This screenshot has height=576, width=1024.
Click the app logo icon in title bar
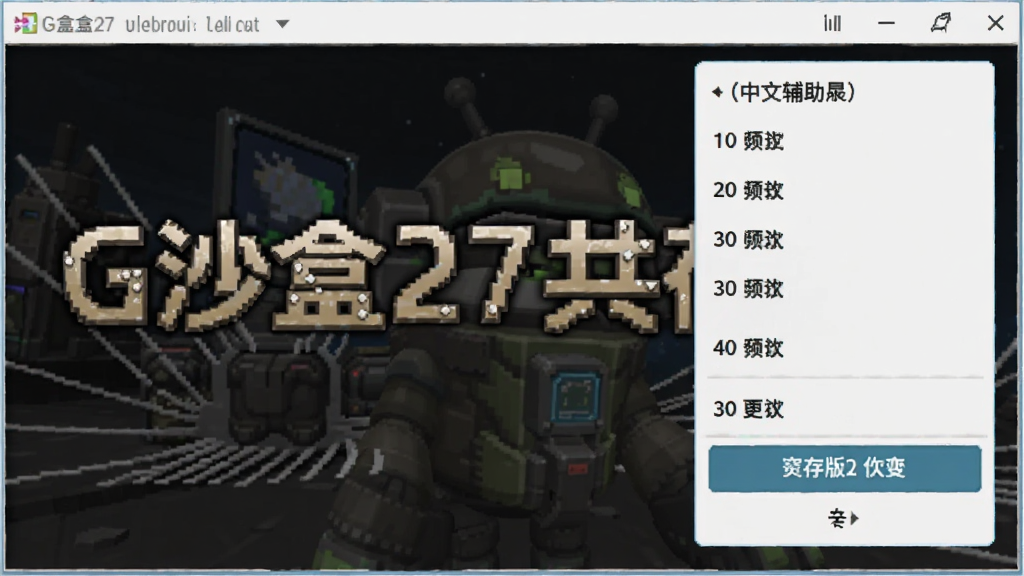point(25,24)
